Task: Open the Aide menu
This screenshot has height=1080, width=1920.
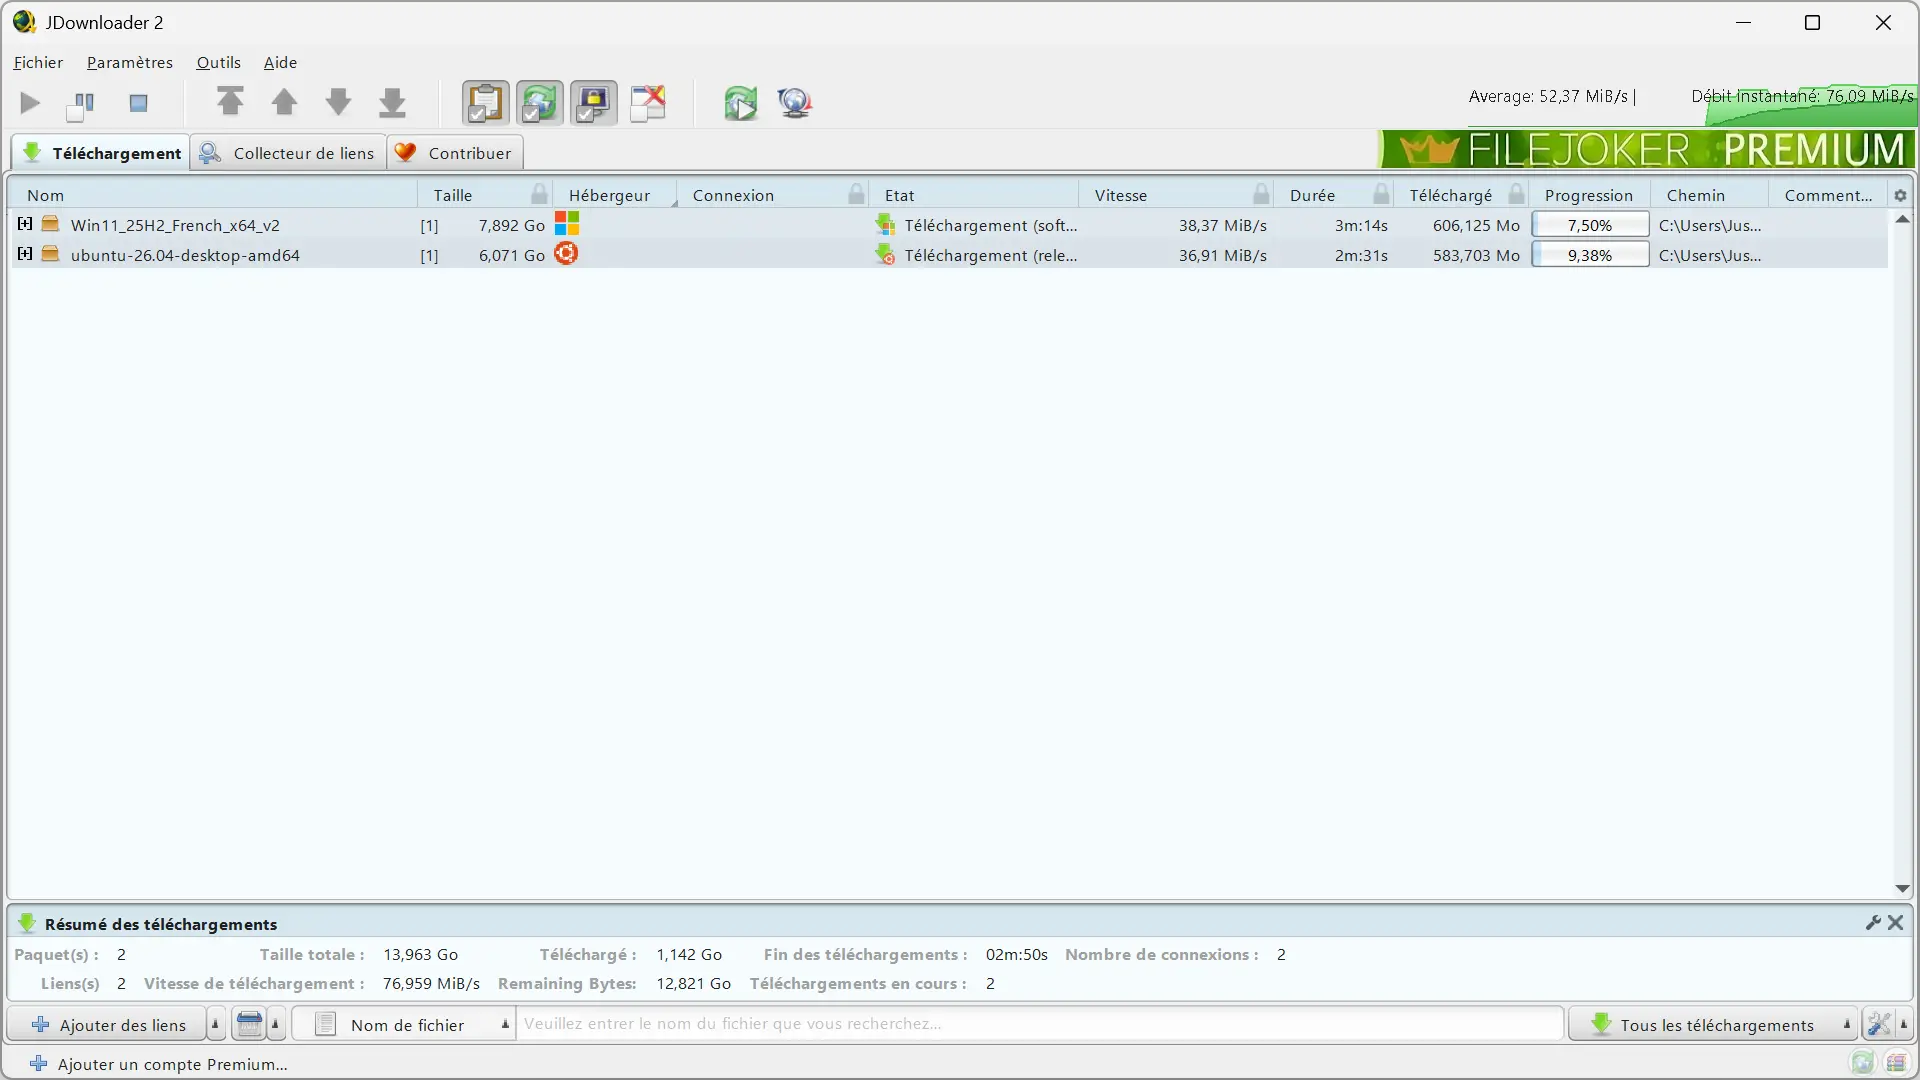Action: click(280, 62)
